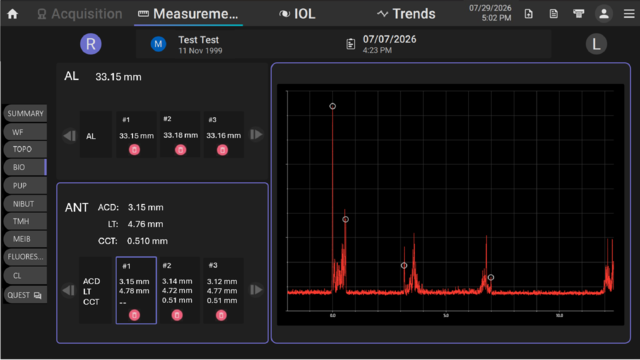Show previous AL measurements arrow

(69, 135)
